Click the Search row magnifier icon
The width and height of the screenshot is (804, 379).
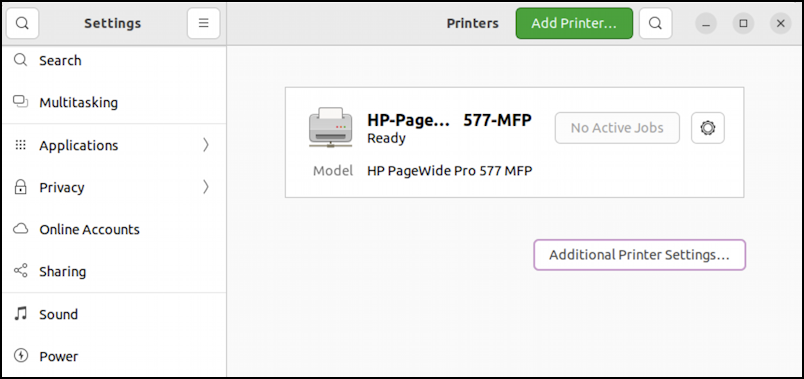[x=21, y=60]
